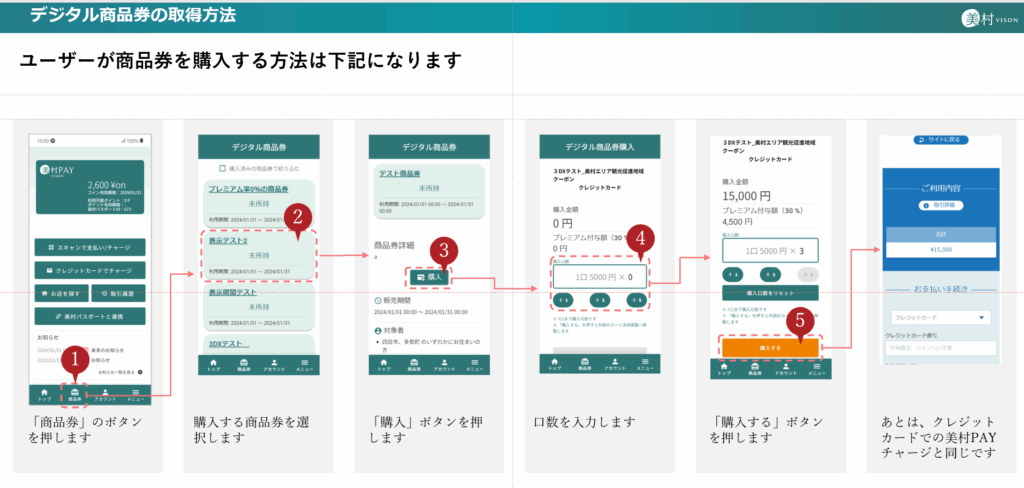Image resolution: width=1024 pixels, height=488 pixels.
Task: Click お店を探す store button
Action: pos(60,293)
